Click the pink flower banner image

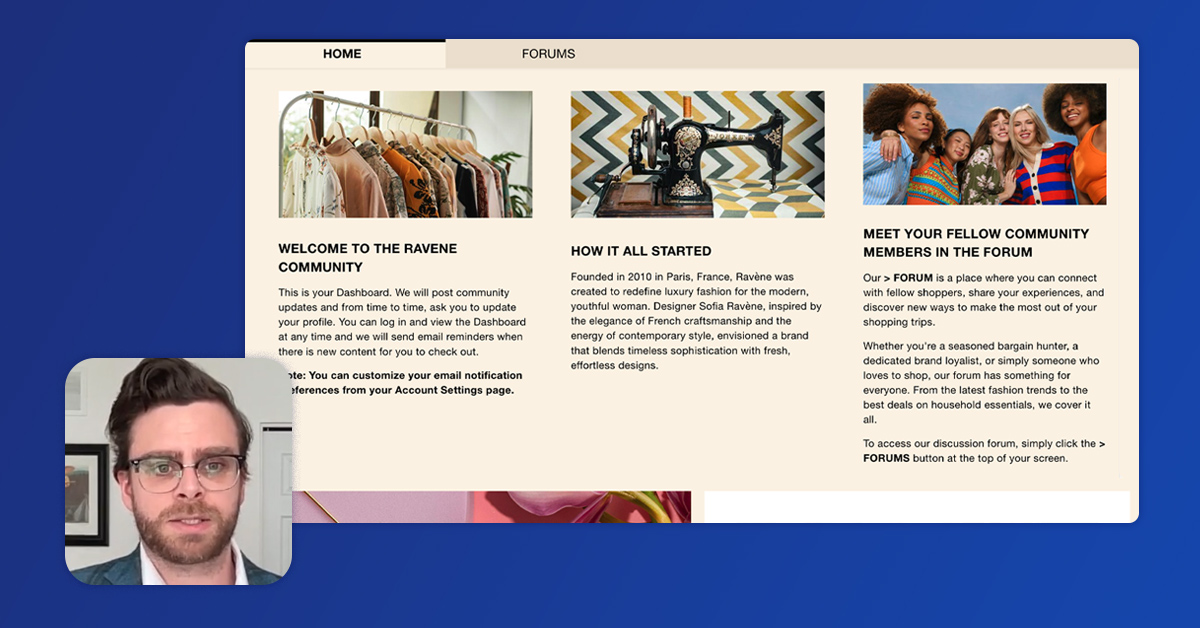491,507
